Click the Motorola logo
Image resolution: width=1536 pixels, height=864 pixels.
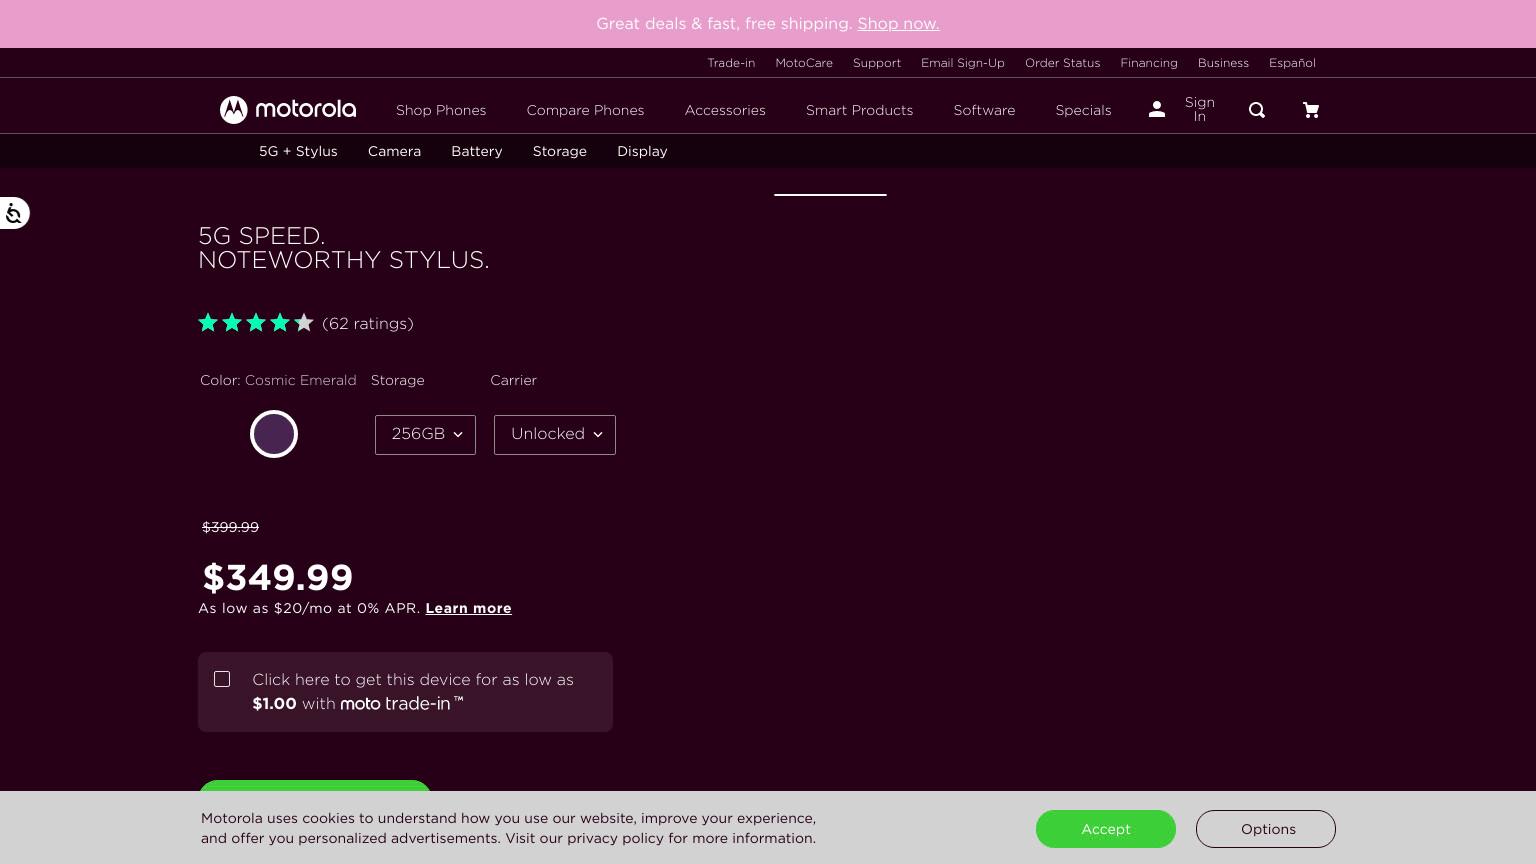click(x=288, y=110)
